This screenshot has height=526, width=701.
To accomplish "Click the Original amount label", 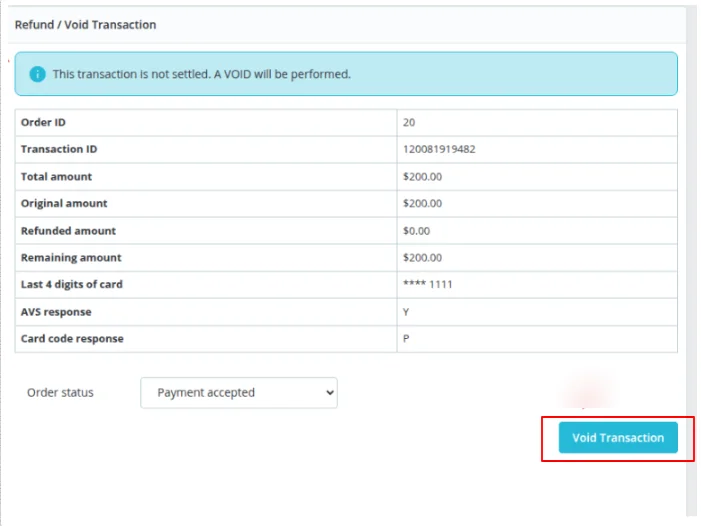I will [x=64, y=203].
